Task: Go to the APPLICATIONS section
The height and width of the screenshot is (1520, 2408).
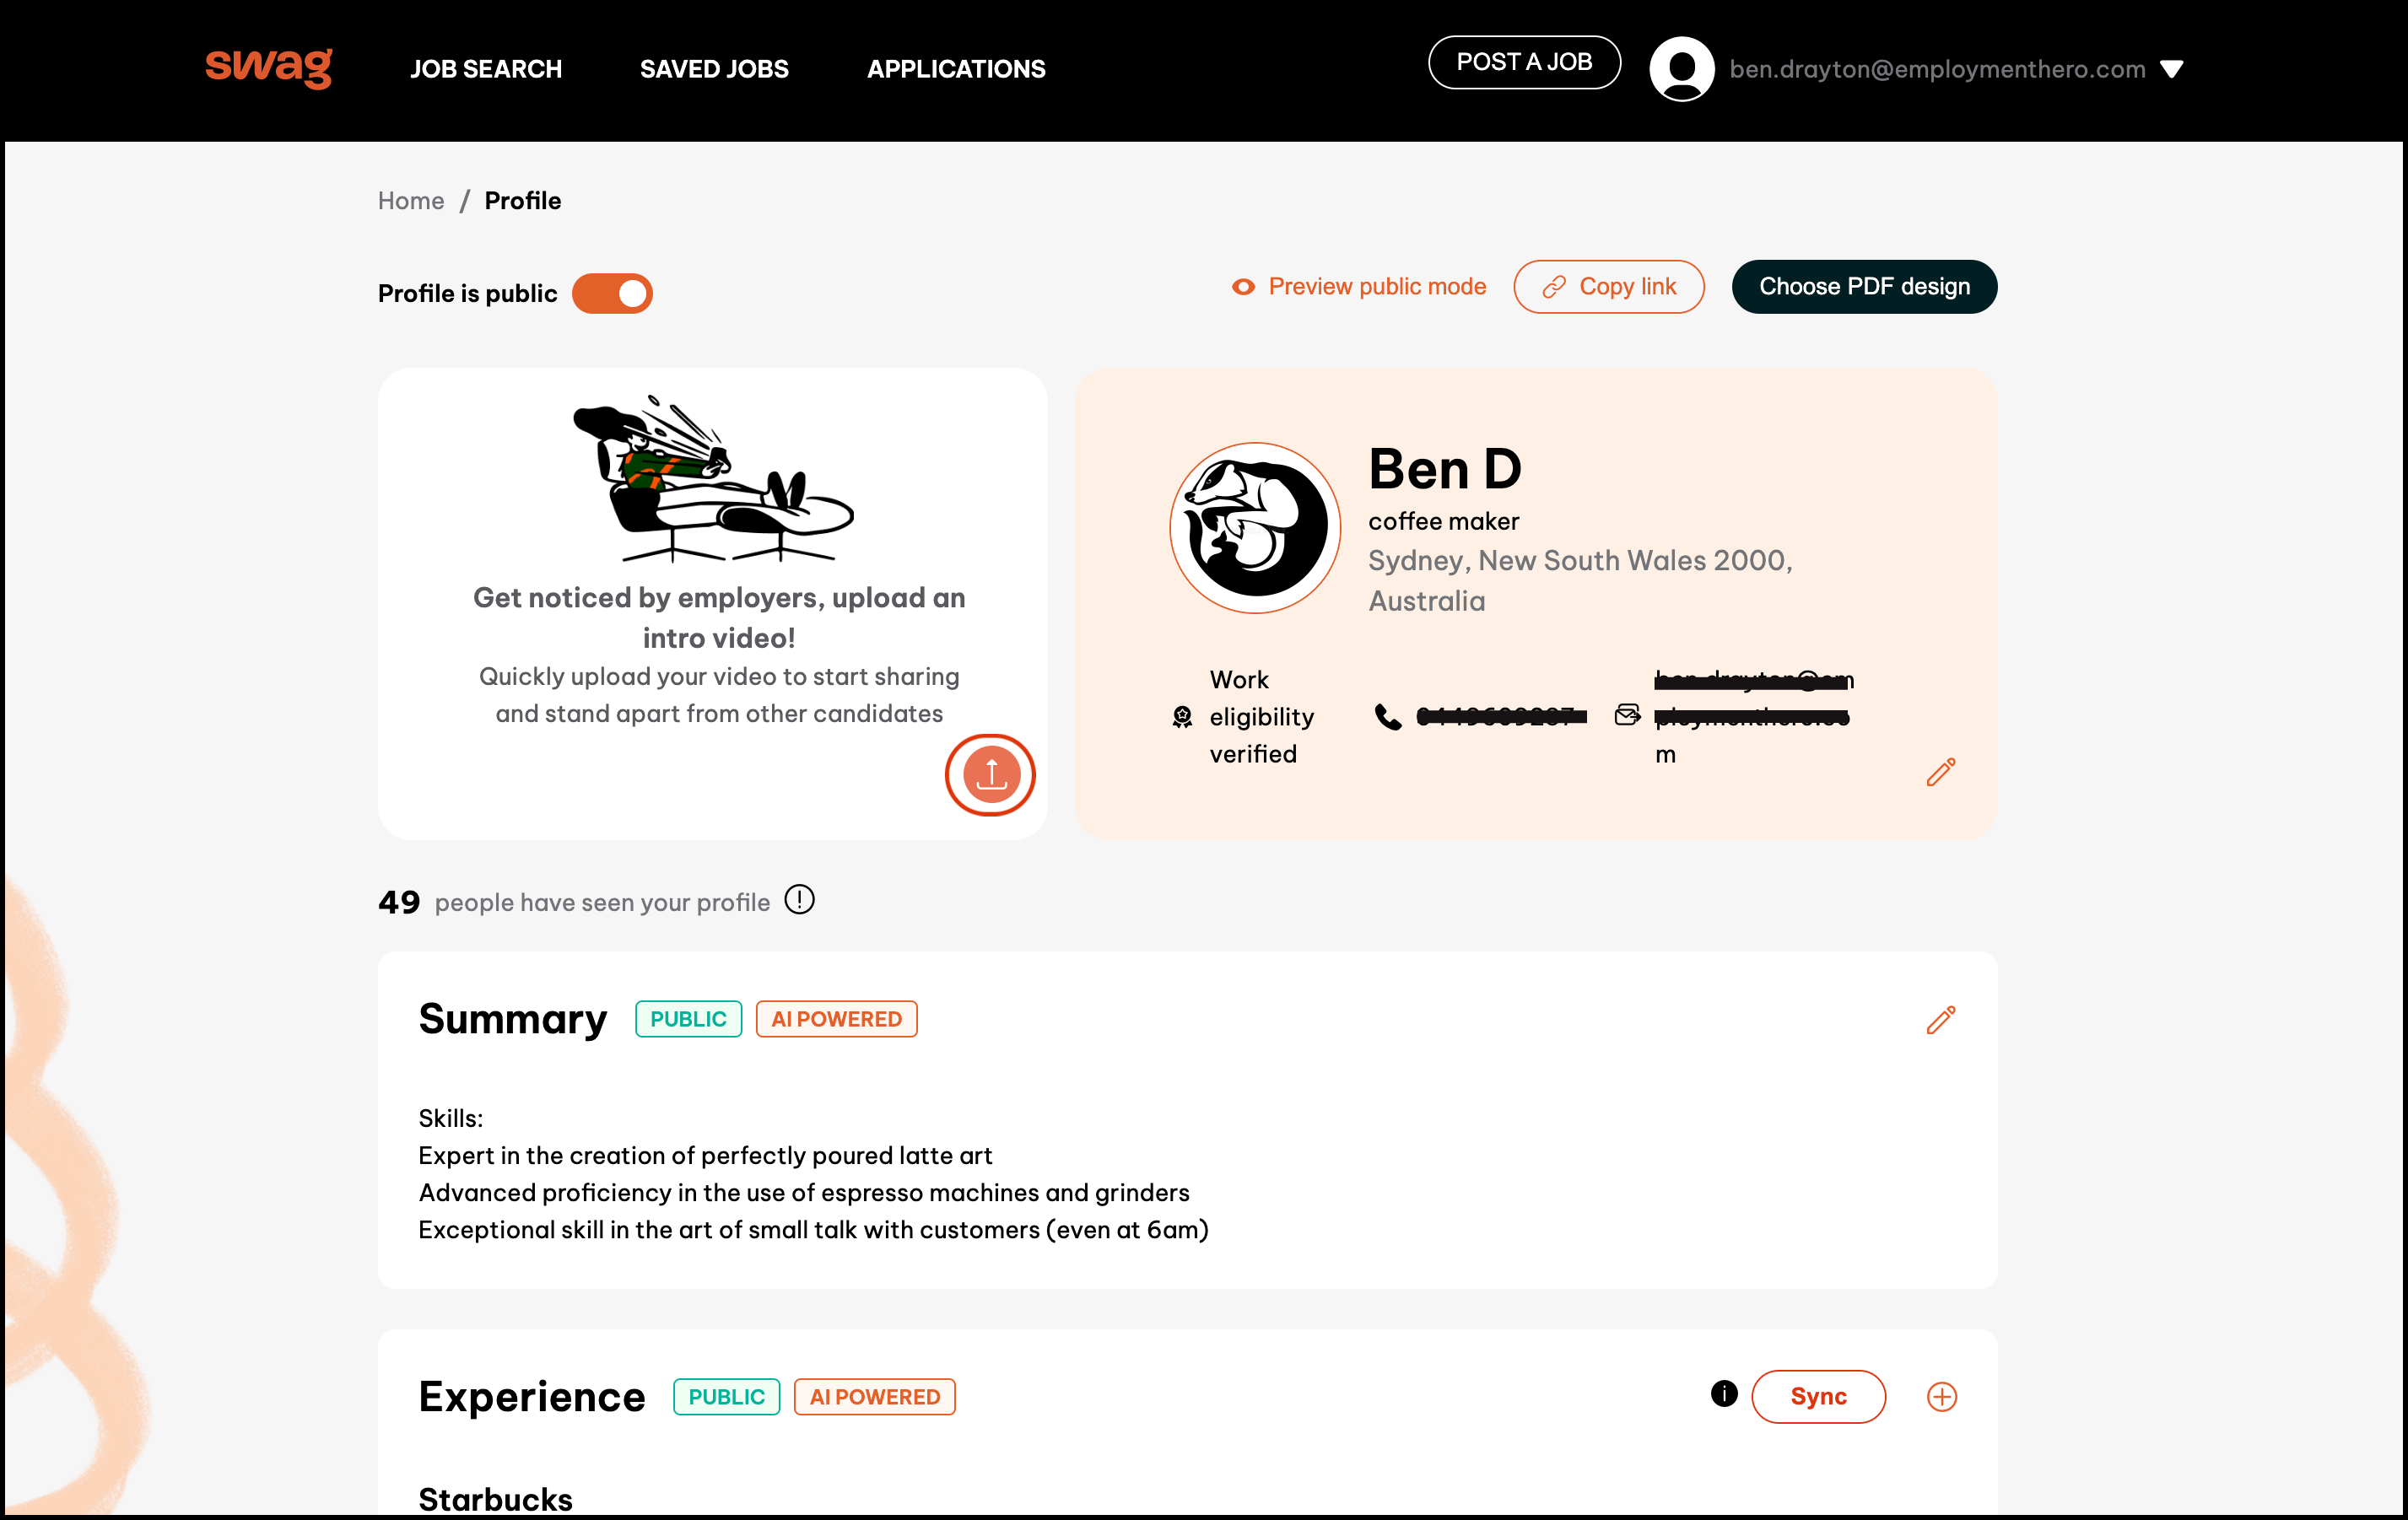Action: tap(955, 69)
